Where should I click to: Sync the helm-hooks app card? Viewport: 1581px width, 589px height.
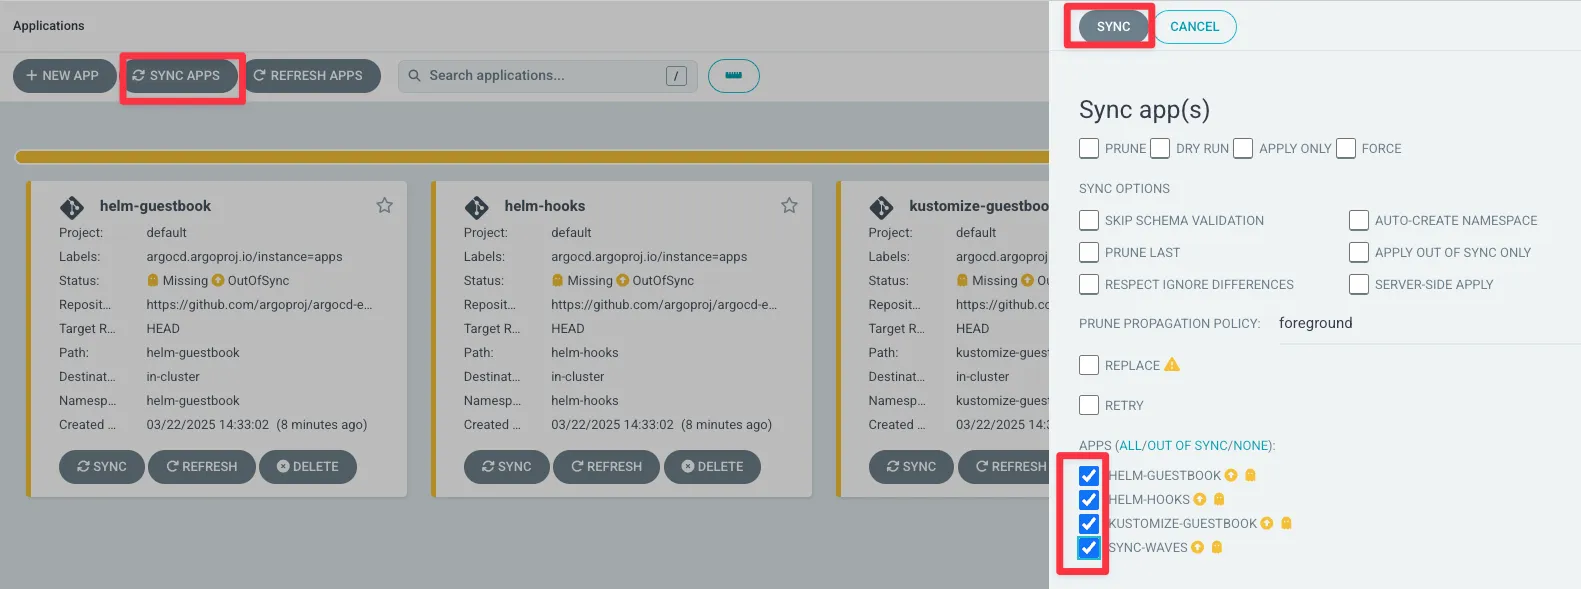pyautogui.click(x=507, y=467)
